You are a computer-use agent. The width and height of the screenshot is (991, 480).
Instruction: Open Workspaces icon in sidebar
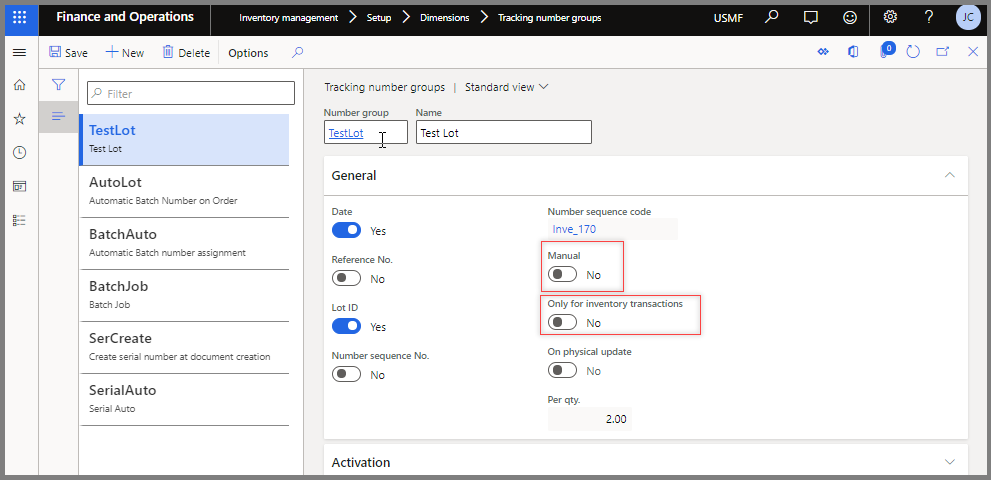point(20,187)
